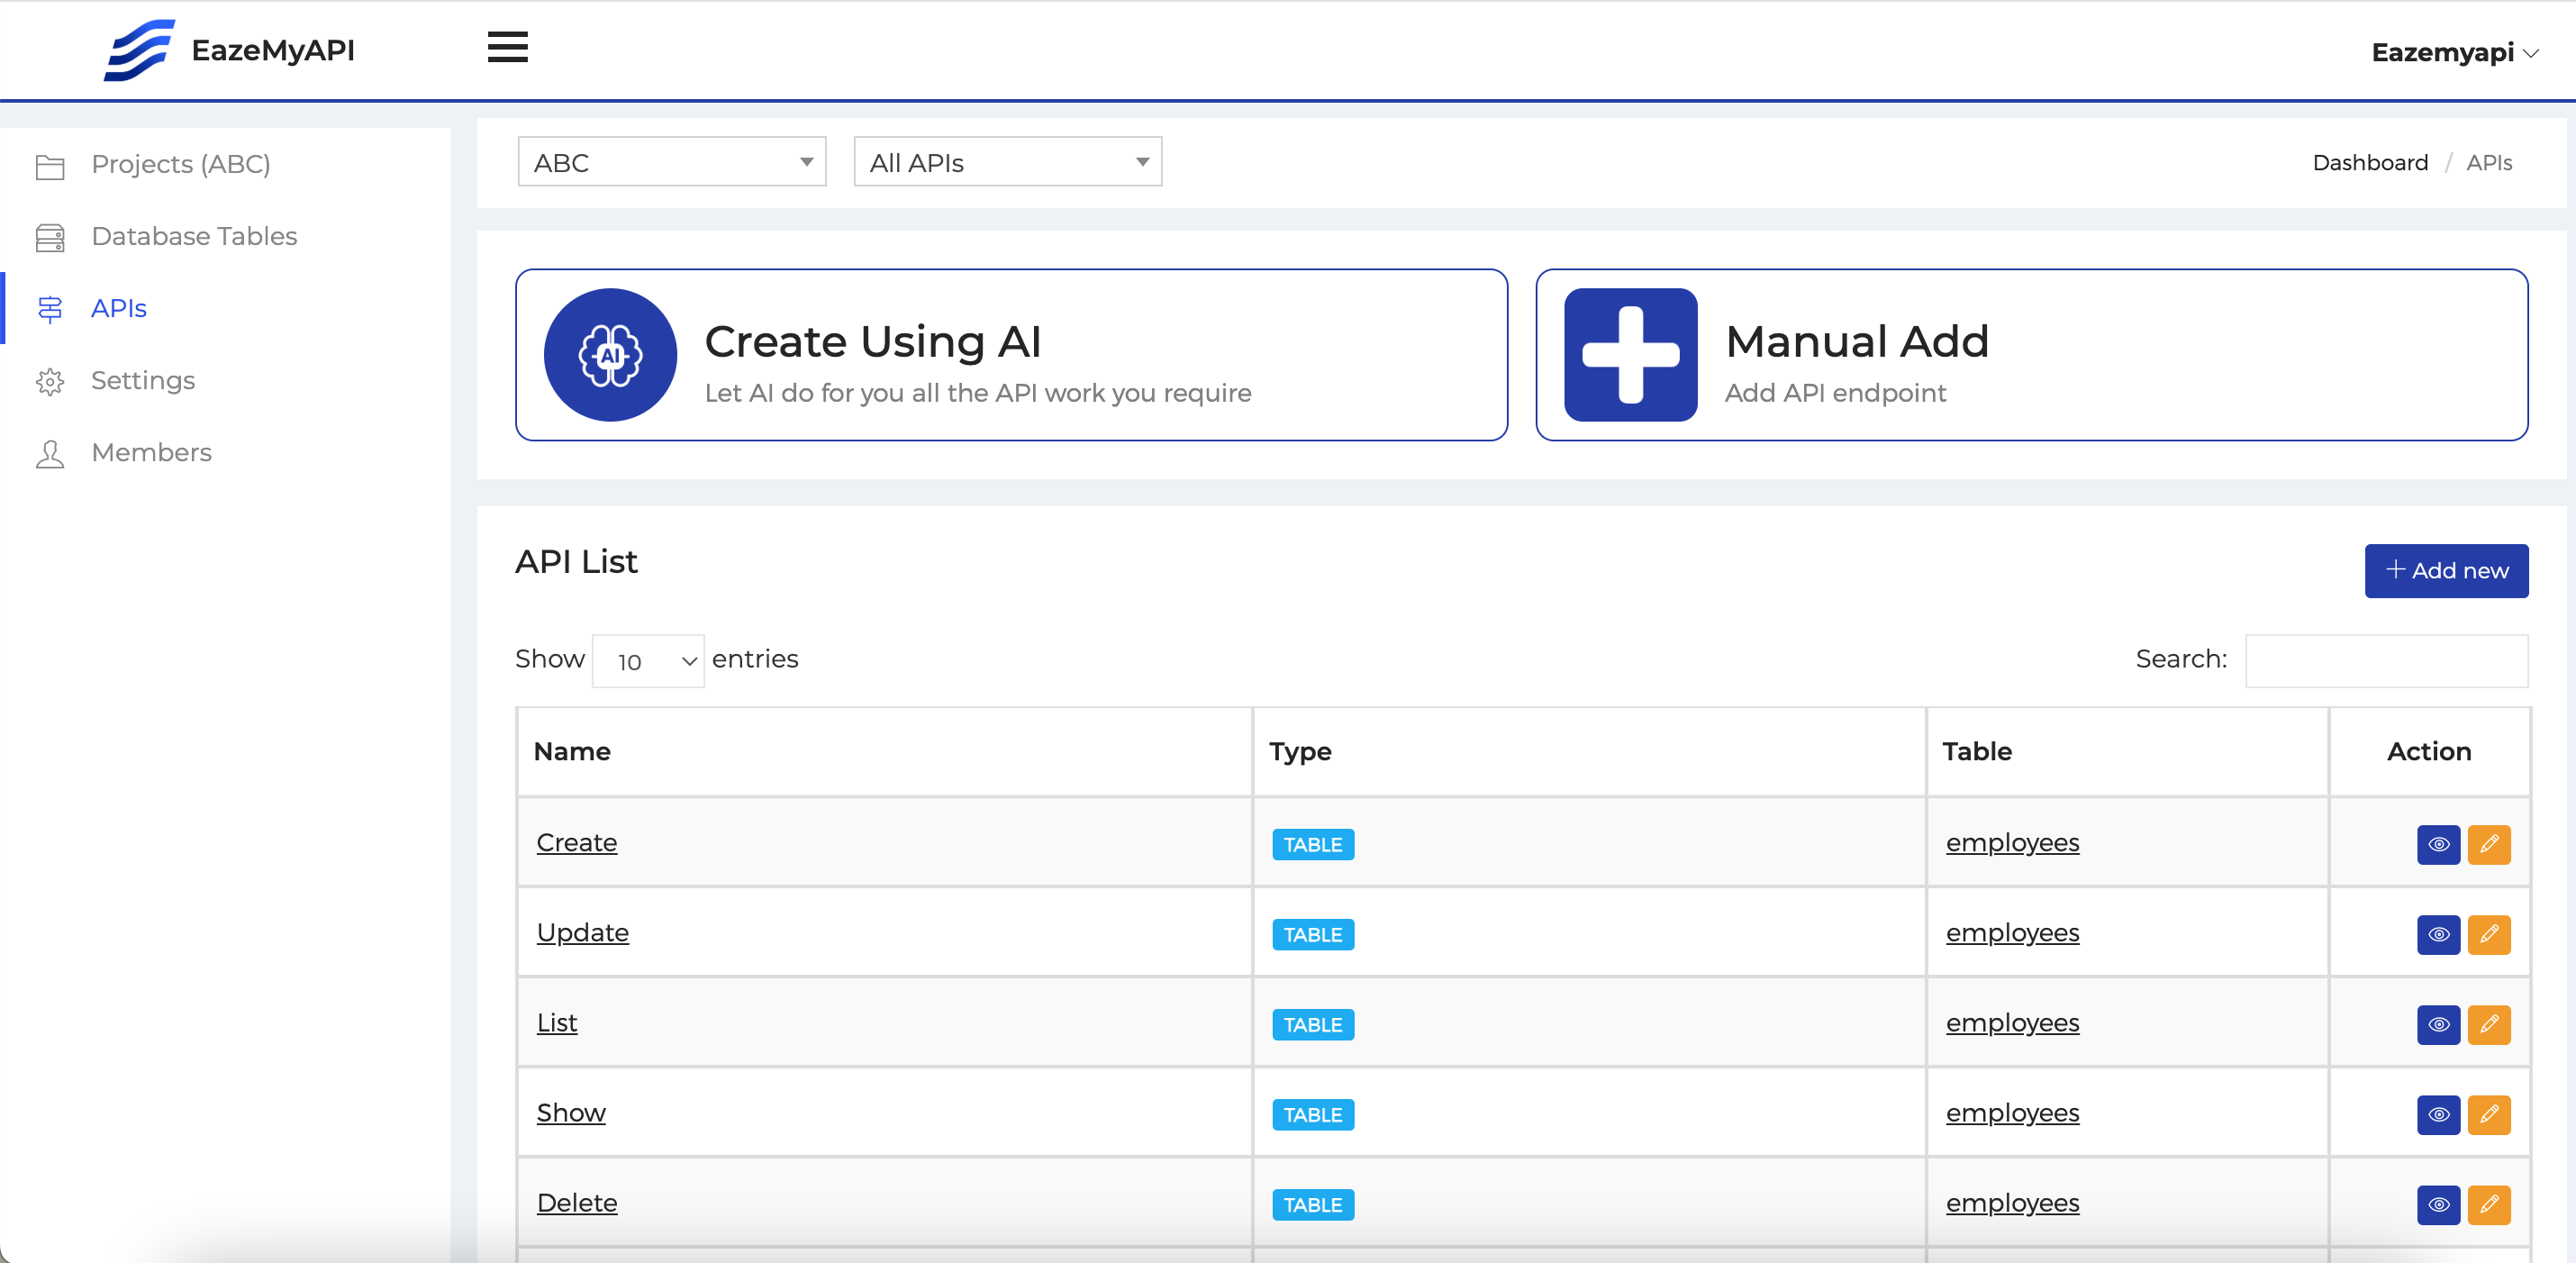Navigate to Dashboard via breadcrumb

pos(2370,162)
